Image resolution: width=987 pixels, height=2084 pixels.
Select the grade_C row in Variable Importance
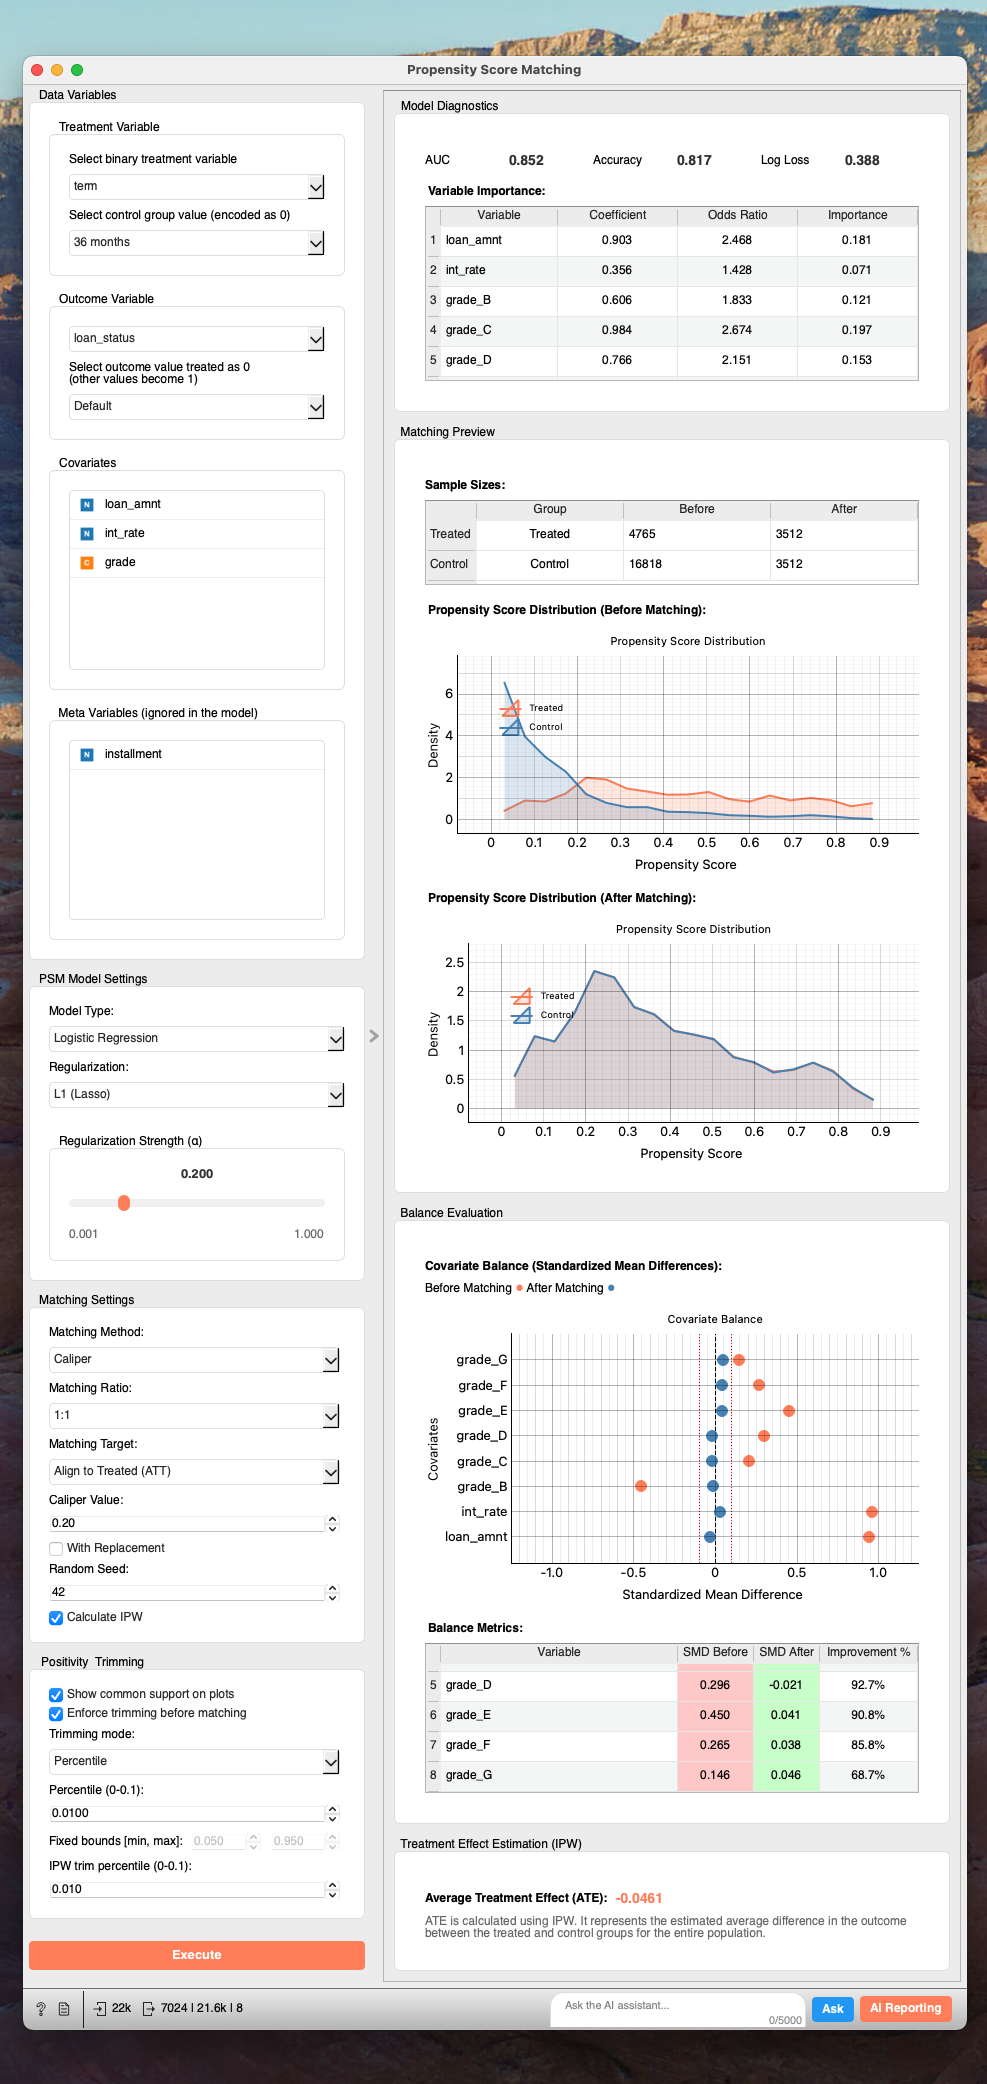pyautogui.click(x=671, y=330)
